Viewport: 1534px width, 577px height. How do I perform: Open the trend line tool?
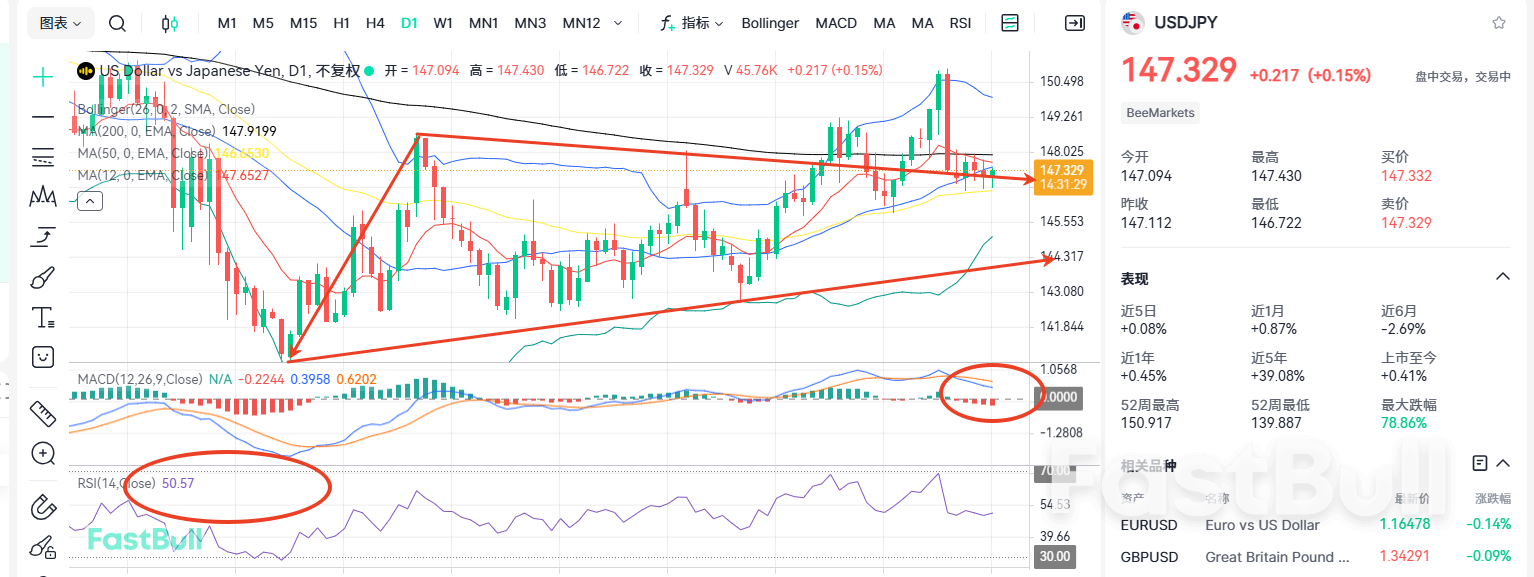click(x=42, y=116)
